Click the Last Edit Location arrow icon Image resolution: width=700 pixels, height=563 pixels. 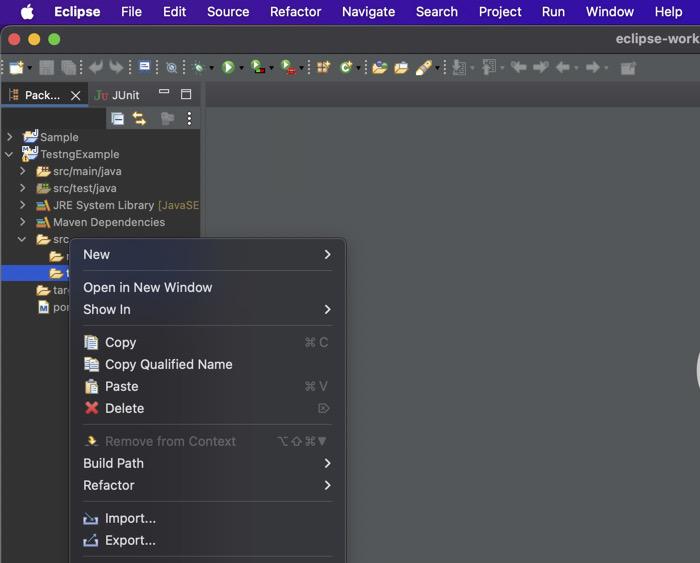tap(518, 67)
